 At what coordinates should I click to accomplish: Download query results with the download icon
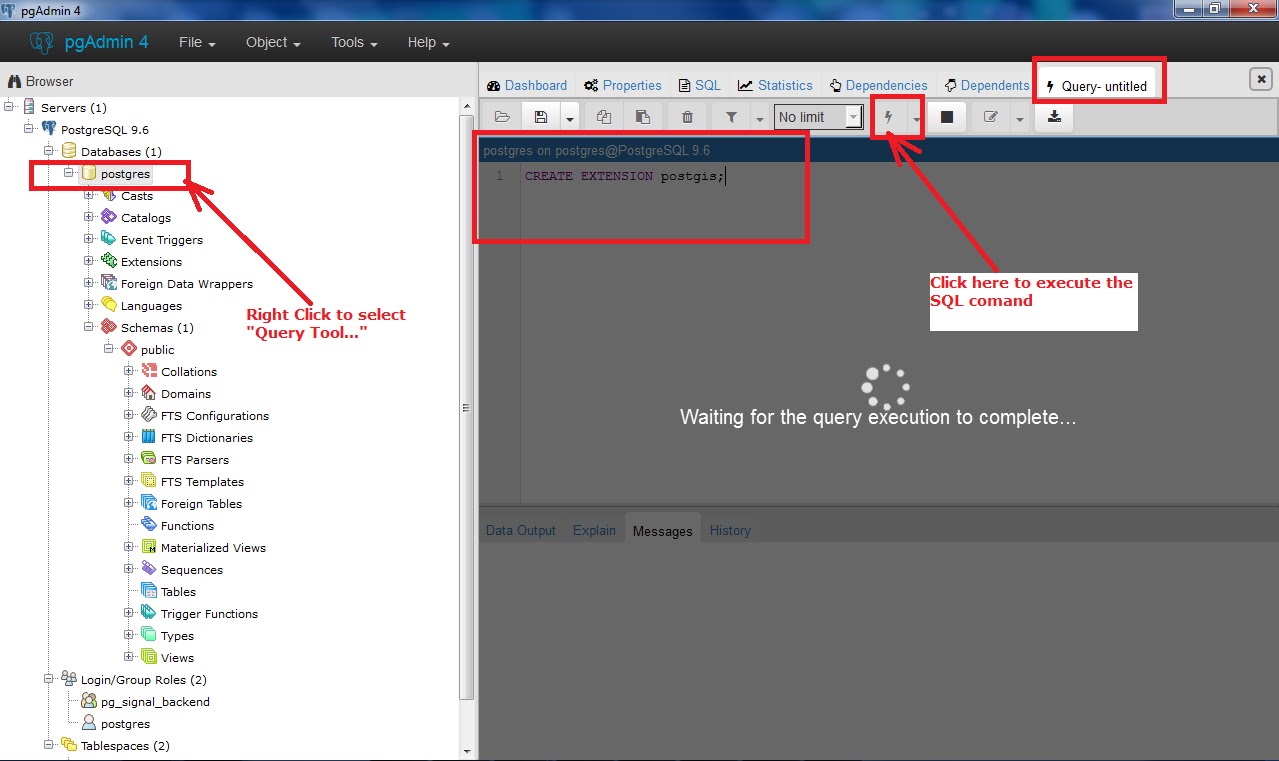(1053, 116)
